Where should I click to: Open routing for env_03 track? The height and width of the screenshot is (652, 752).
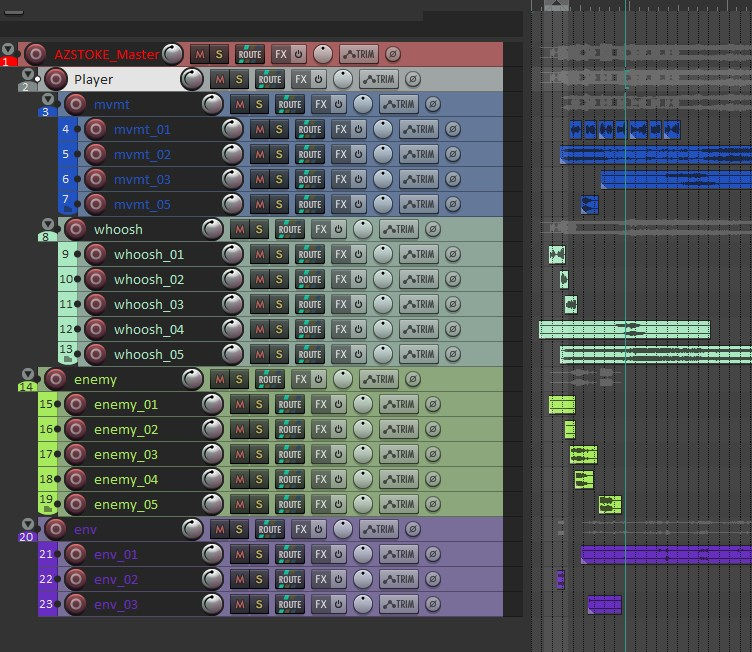[290, 605]
